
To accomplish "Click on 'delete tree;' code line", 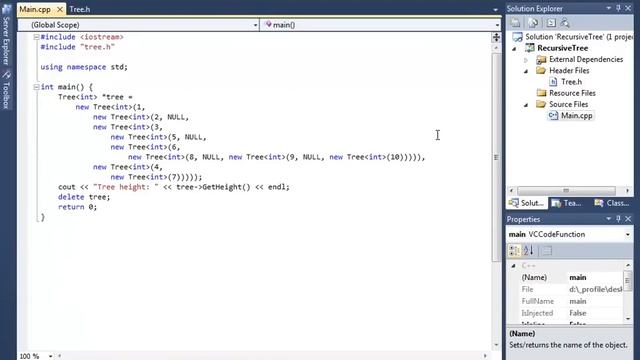I will click(84, 197).
